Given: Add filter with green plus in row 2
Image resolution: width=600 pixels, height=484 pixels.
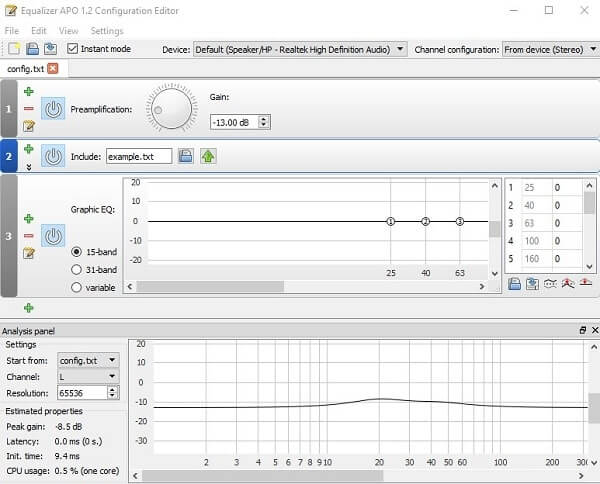Looking at the screenshot, I should [x=29, y=149].
